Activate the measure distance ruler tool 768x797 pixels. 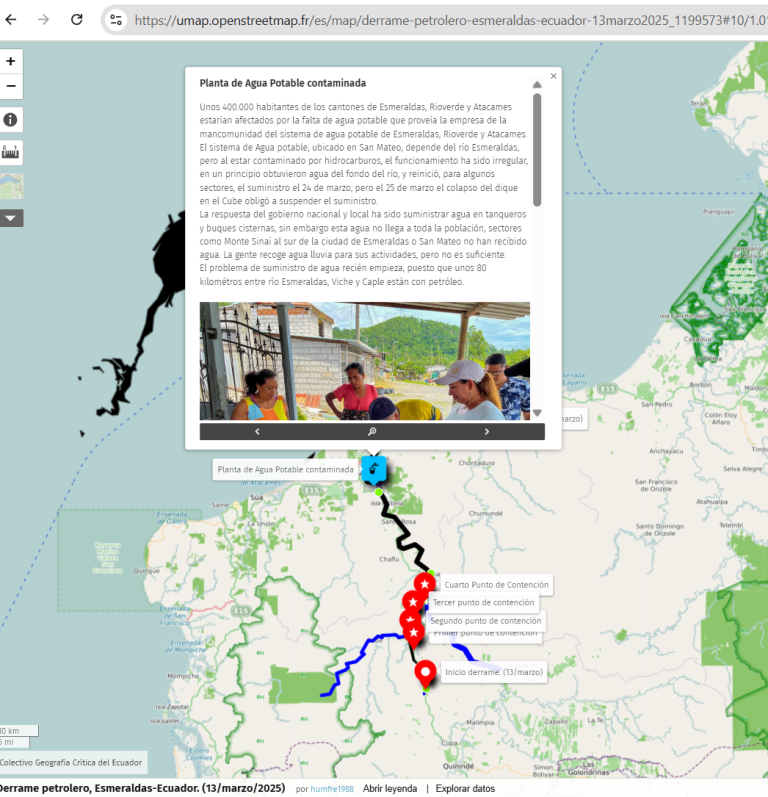10,153
